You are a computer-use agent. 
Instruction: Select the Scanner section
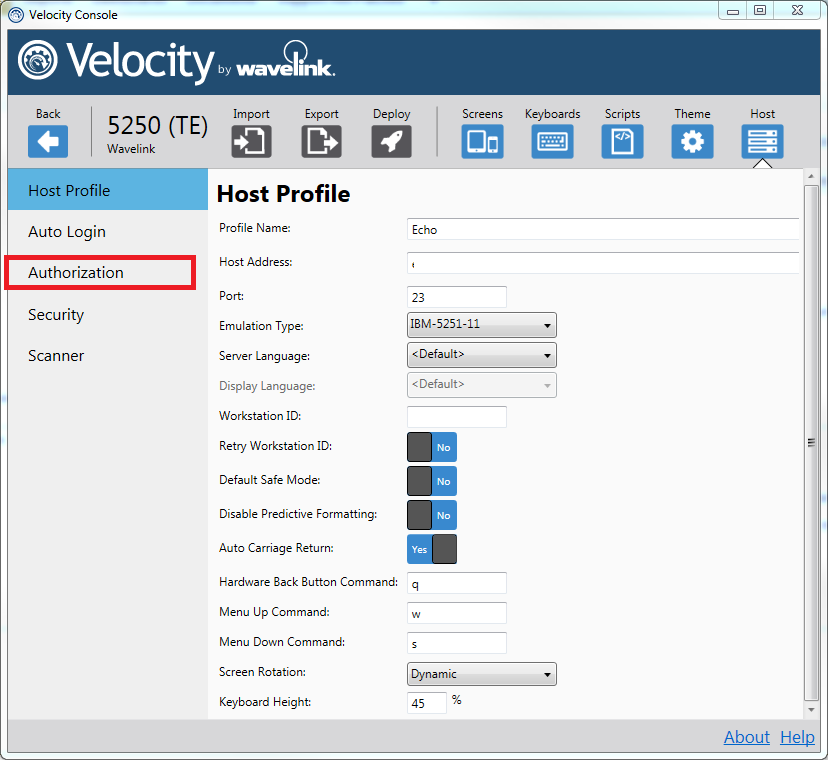55,355
